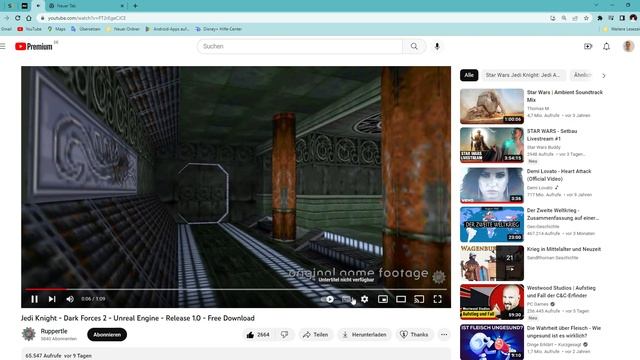Toggle the autoplay switch in player
Viewport: 640px width, 360px height.
pos(327,299)
